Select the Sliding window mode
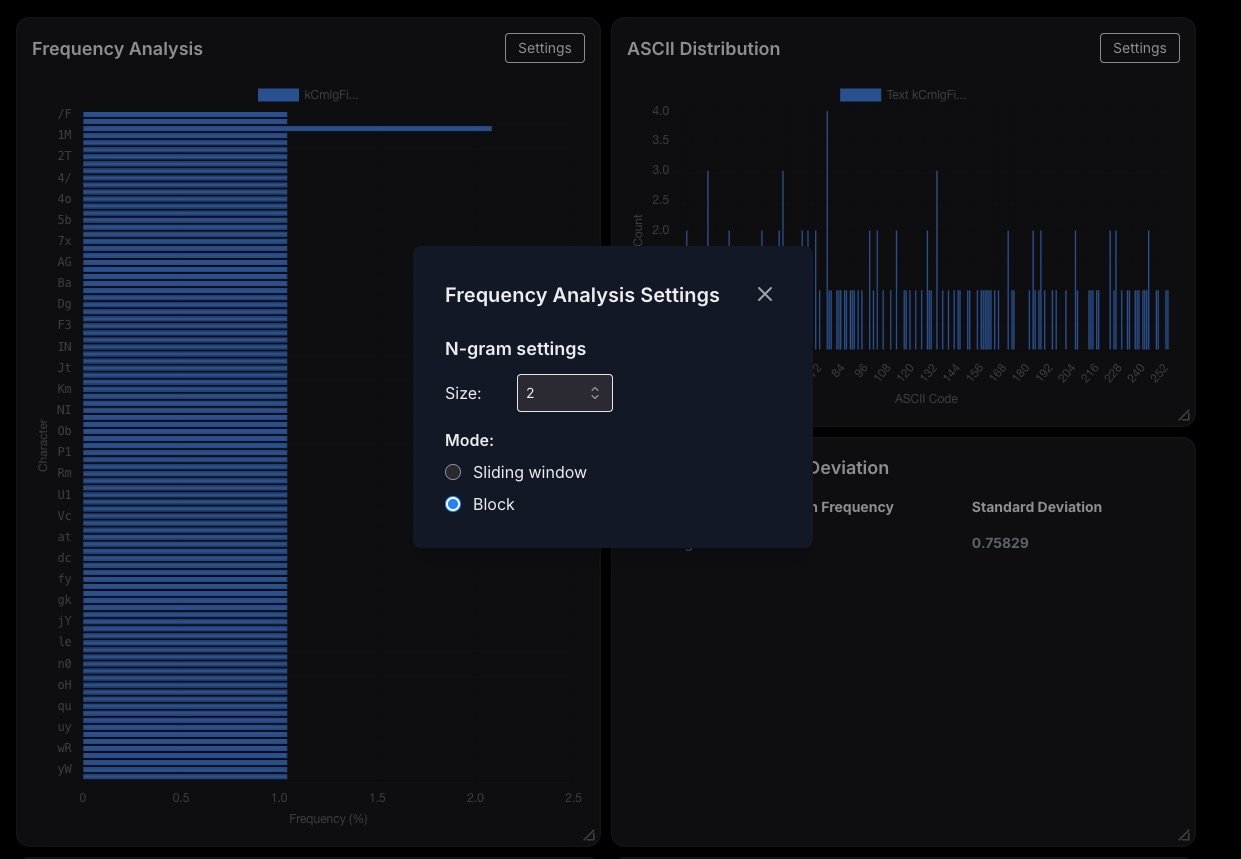The width and height of the screenshot is (1241, 859). click(453, 472)
